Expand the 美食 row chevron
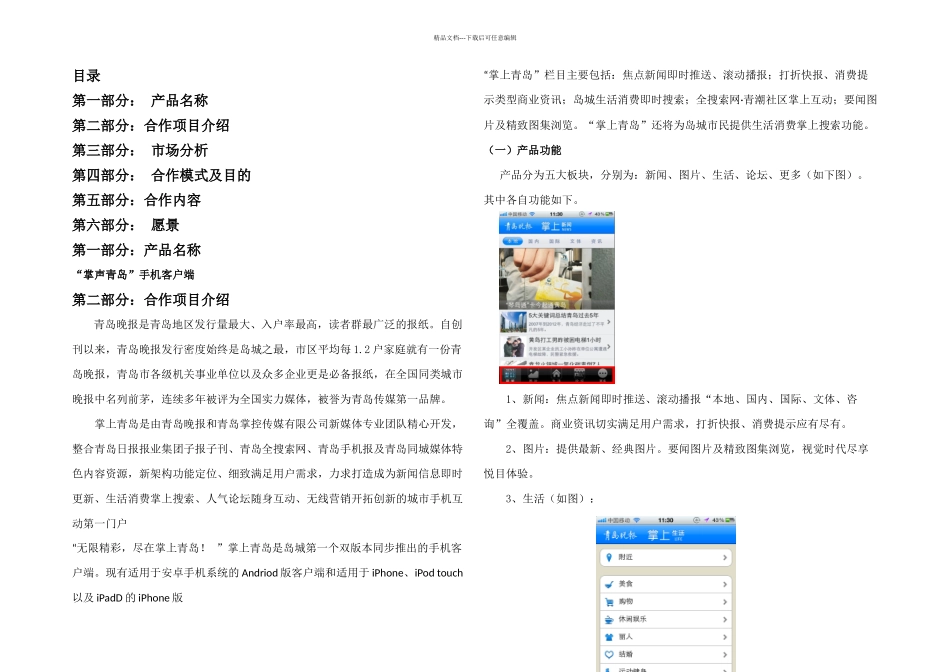 pyautogui.click(x=725, y=584)
